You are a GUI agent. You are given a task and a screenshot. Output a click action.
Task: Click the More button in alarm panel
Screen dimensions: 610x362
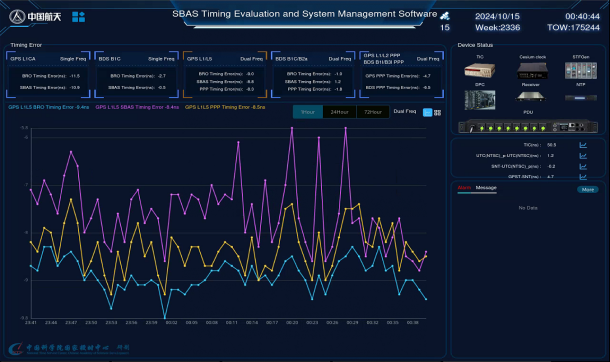(587, 189)
